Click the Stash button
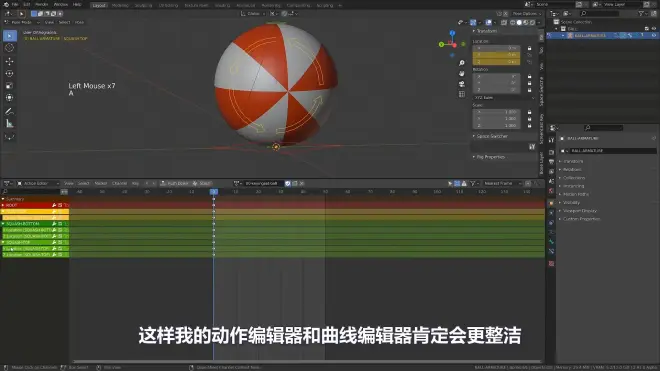Viewport: 660px width, 371px height. pos(202,184)
